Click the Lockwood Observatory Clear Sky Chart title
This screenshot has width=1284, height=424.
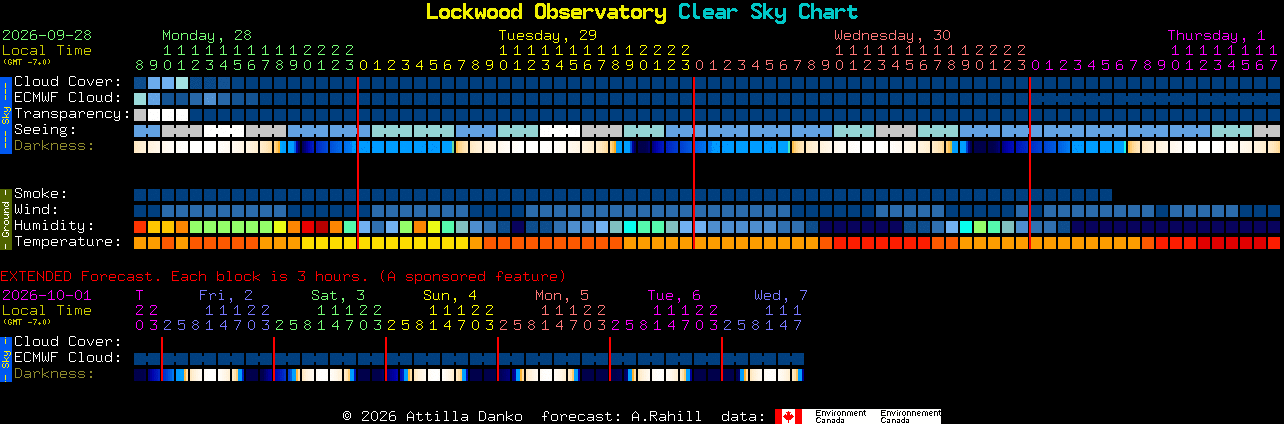click(642, 12)
